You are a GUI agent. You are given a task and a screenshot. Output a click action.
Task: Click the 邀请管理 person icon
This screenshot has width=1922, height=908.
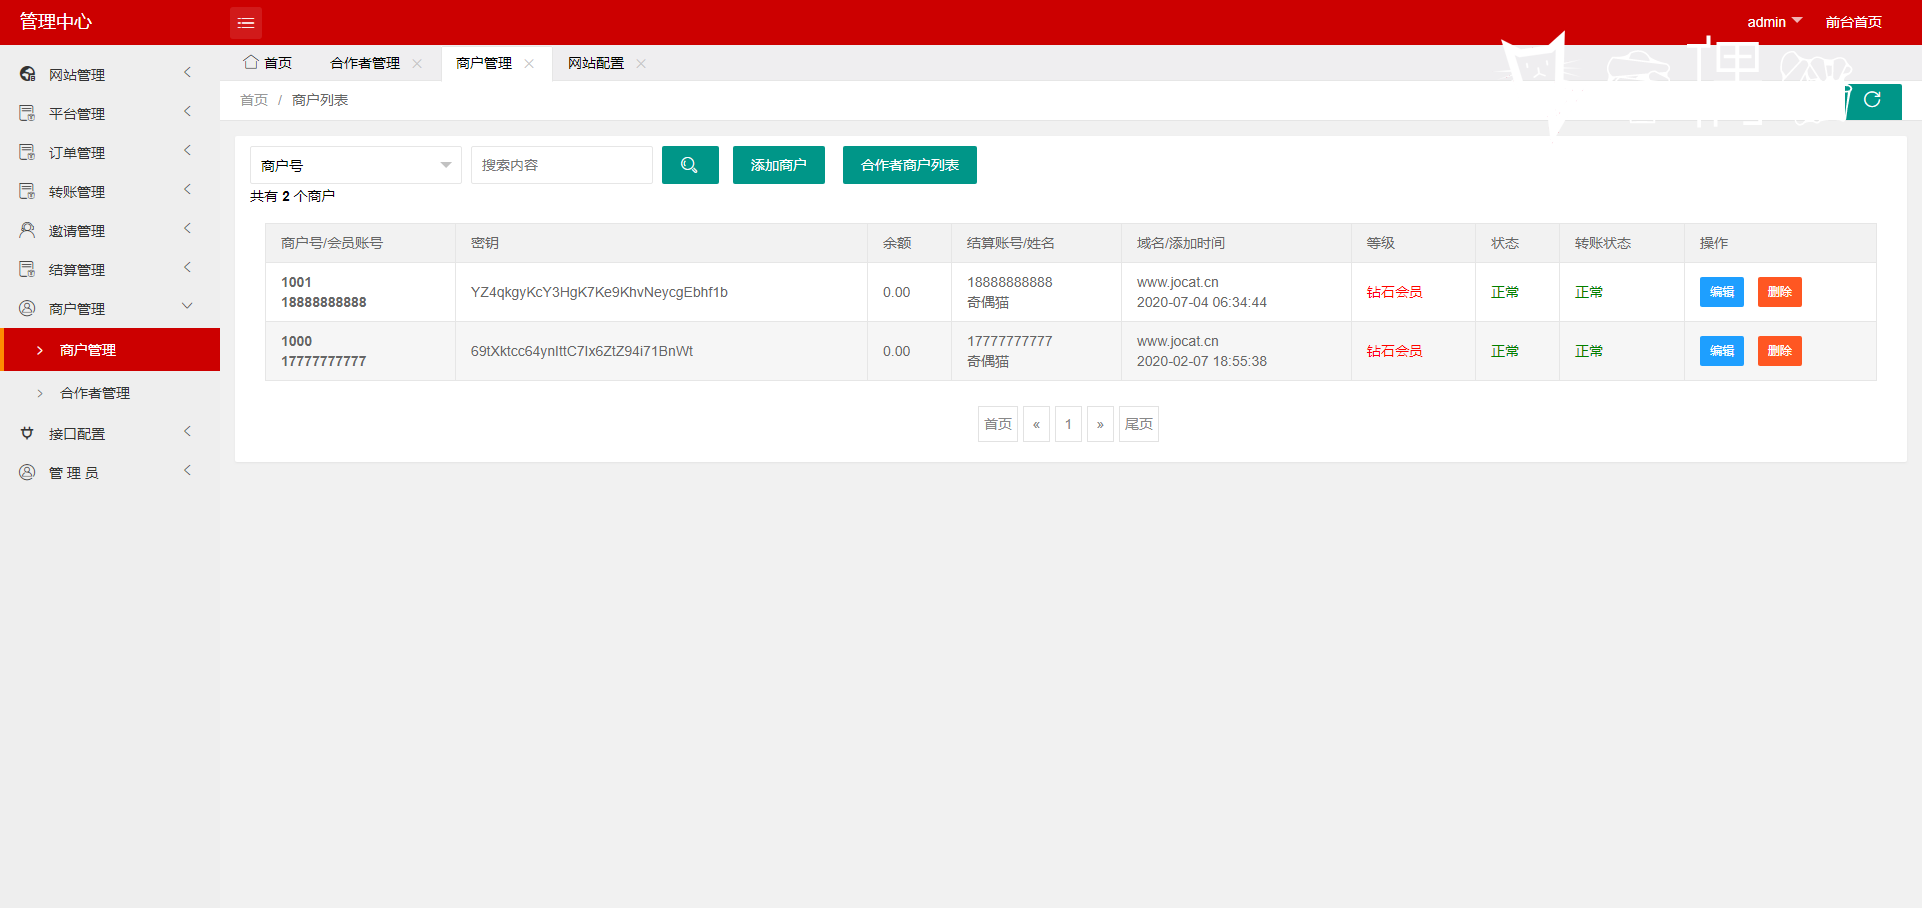[x=28, y=230]
